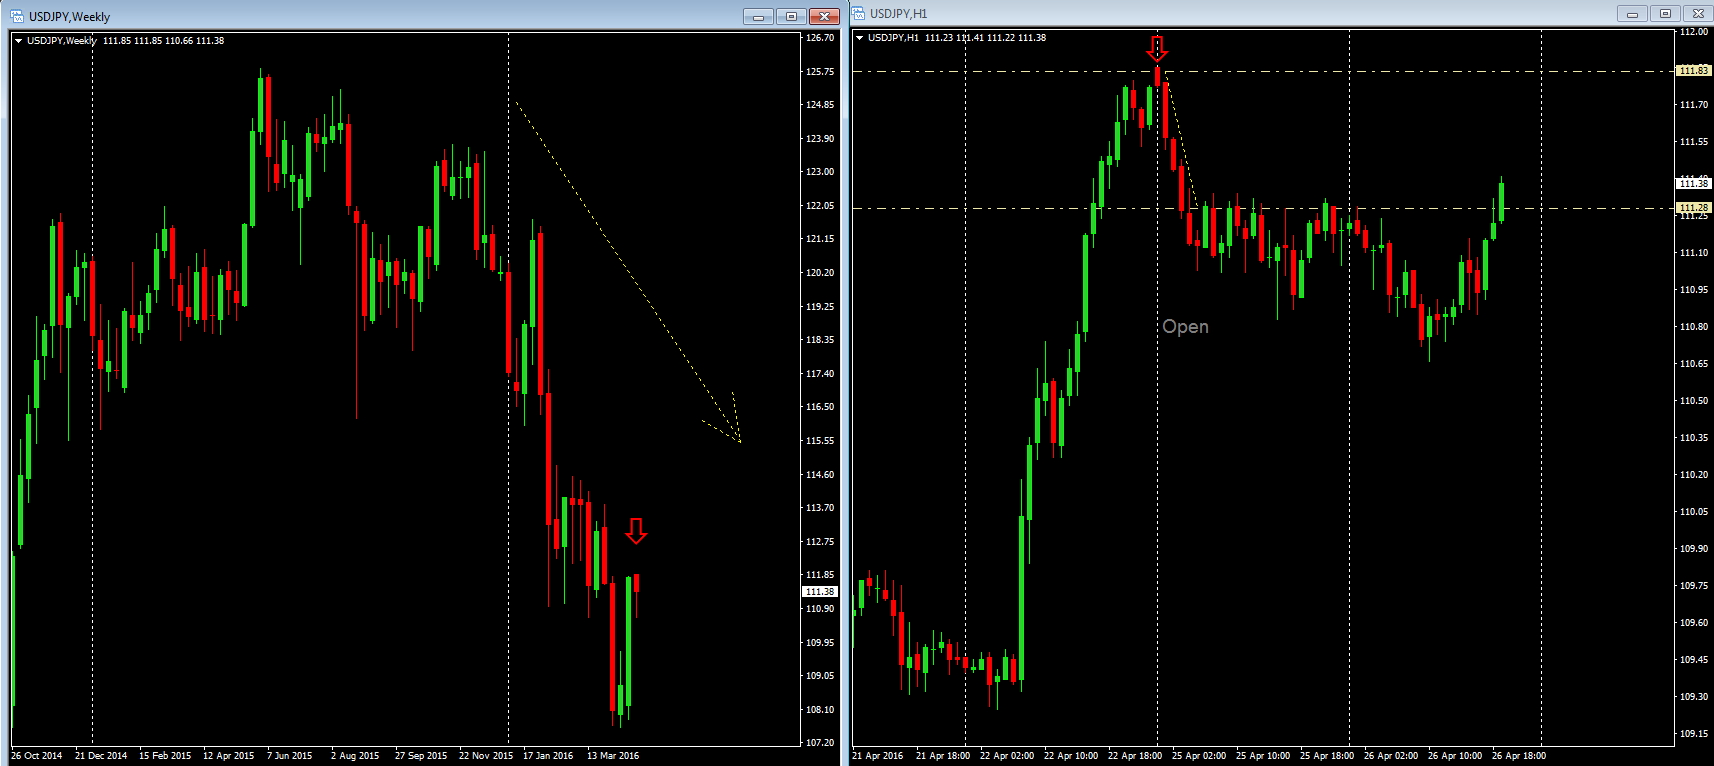Click the '12 Apr 2015' date label

click(x=229, y=756)
